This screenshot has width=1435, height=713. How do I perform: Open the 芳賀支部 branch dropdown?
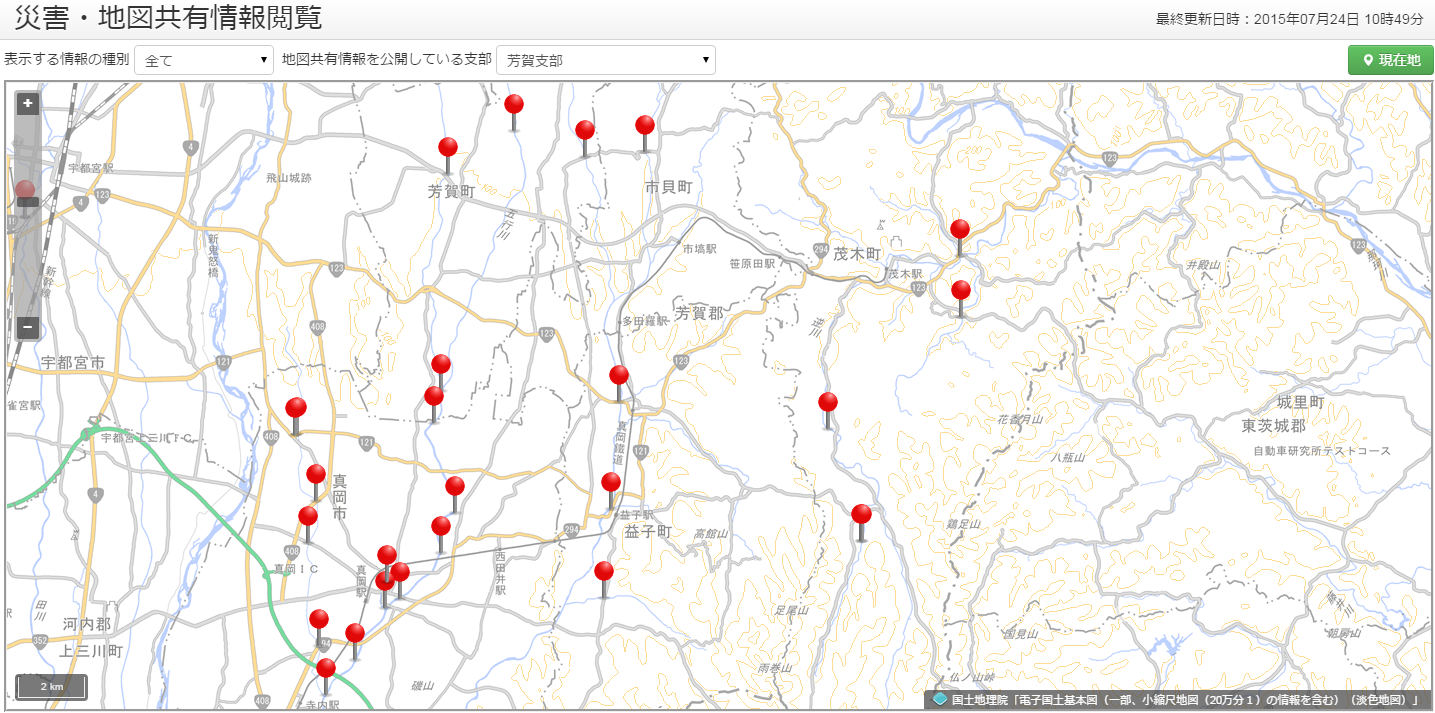[x=606, y=60]
